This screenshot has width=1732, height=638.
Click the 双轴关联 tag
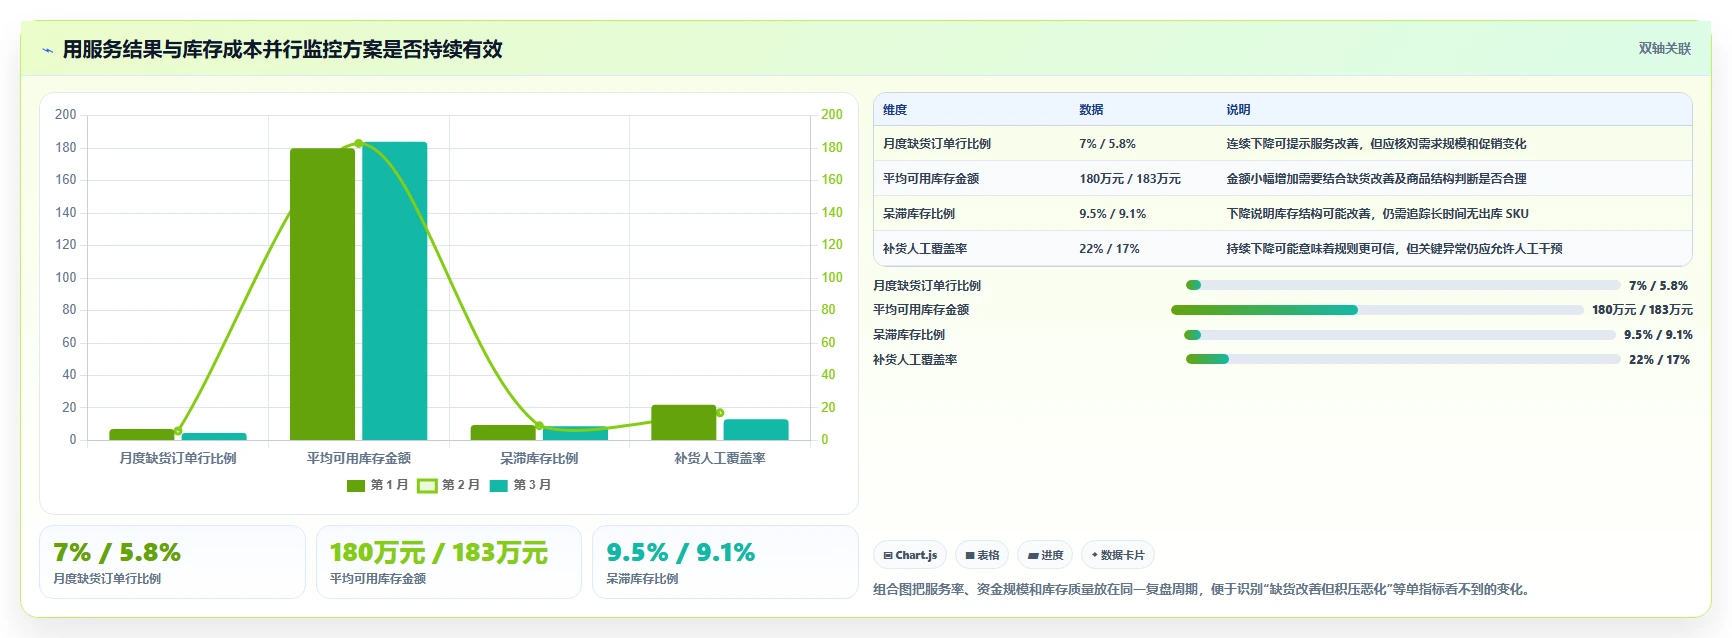(x=1664, y=49)
